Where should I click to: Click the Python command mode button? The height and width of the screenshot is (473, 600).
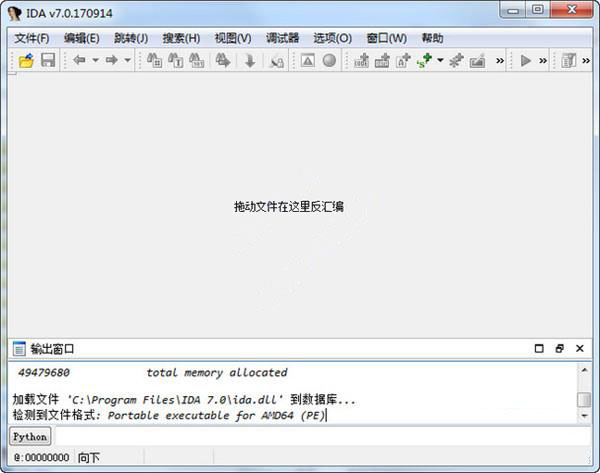click(x=30, y=437)
